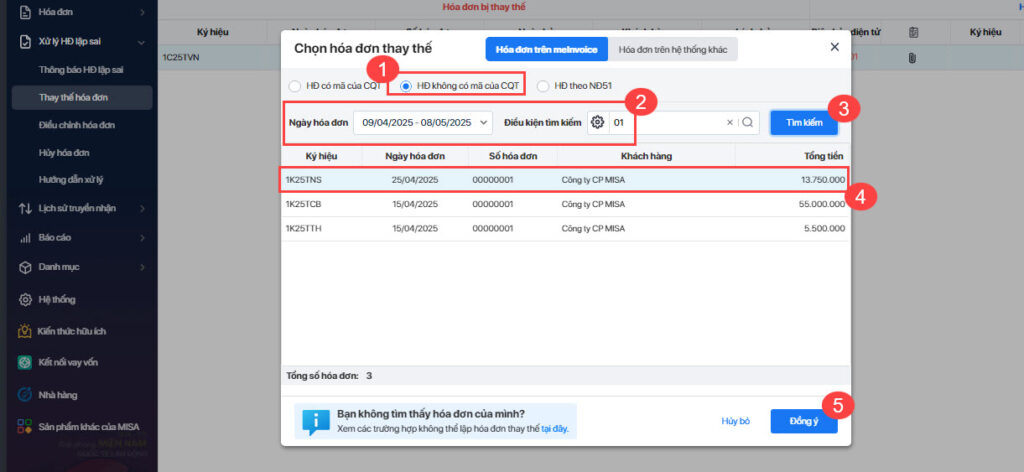The image size is (1024, 472).
Task: Open Hệ thống gear icon in sidebar
Action: coord(25,300)
